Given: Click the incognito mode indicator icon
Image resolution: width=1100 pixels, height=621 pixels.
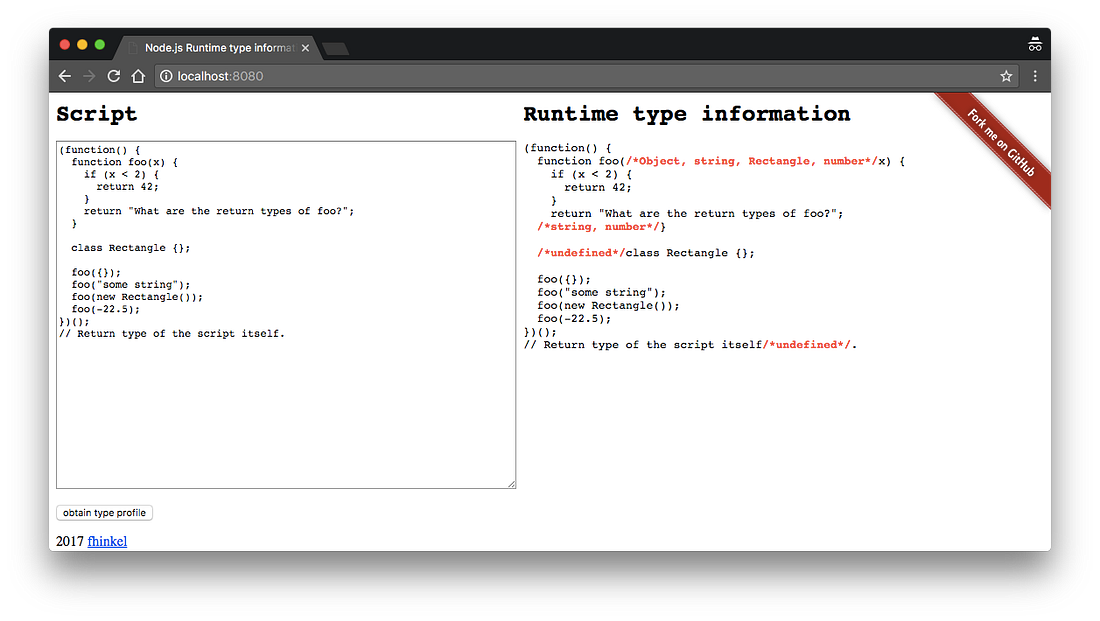Looking at the screenshot, I should pos(1035,43).
